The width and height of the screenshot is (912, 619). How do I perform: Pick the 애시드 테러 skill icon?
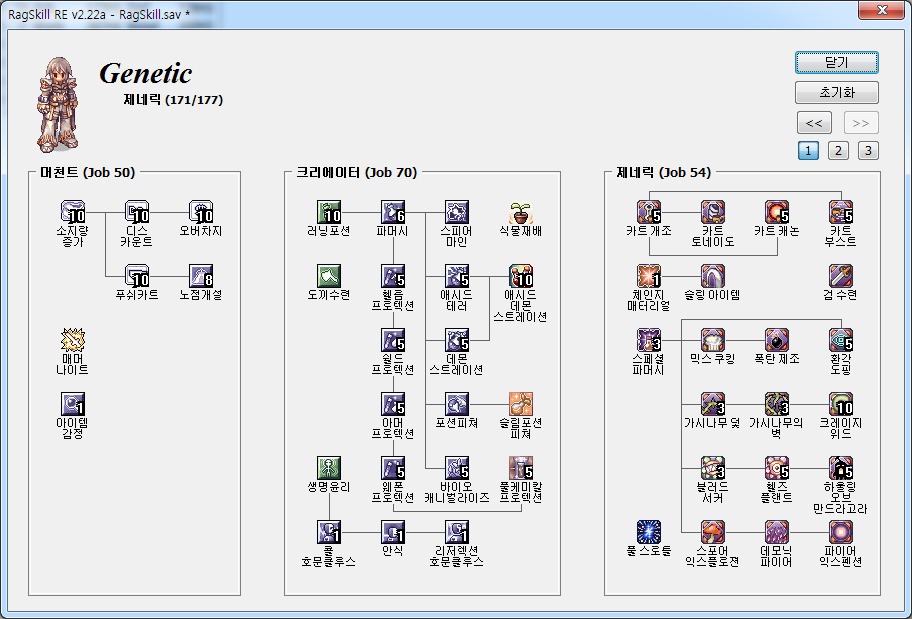[457, 276]
